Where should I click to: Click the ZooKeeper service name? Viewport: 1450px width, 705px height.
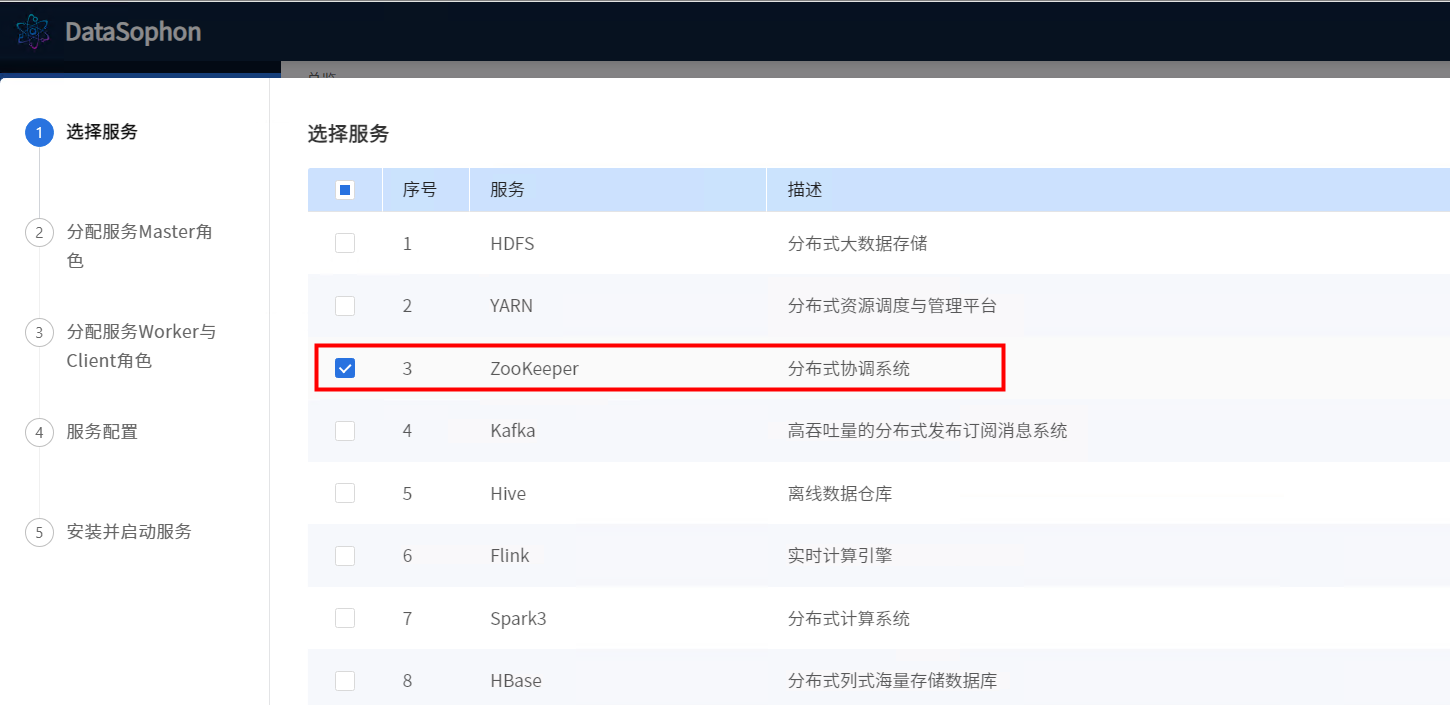point(534,368)
